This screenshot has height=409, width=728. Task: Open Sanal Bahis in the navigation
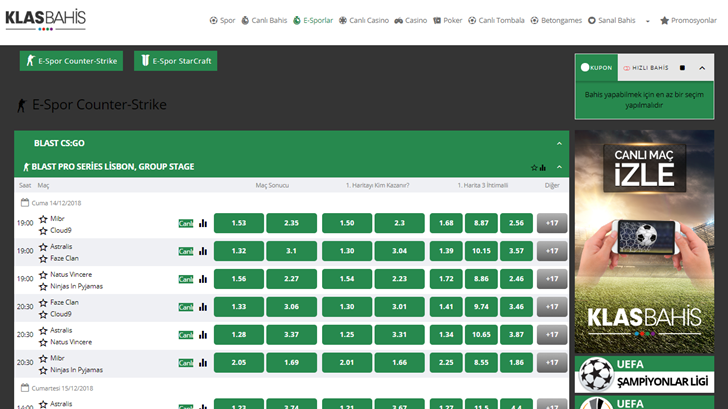611,20
